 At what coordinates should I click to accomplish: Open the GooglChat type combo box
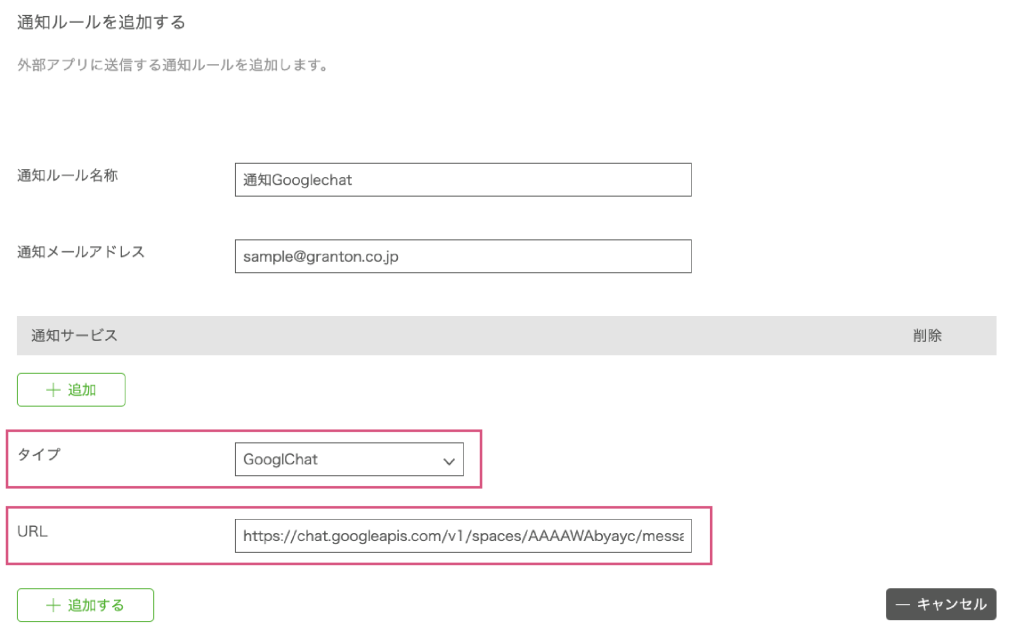[348, 460]
